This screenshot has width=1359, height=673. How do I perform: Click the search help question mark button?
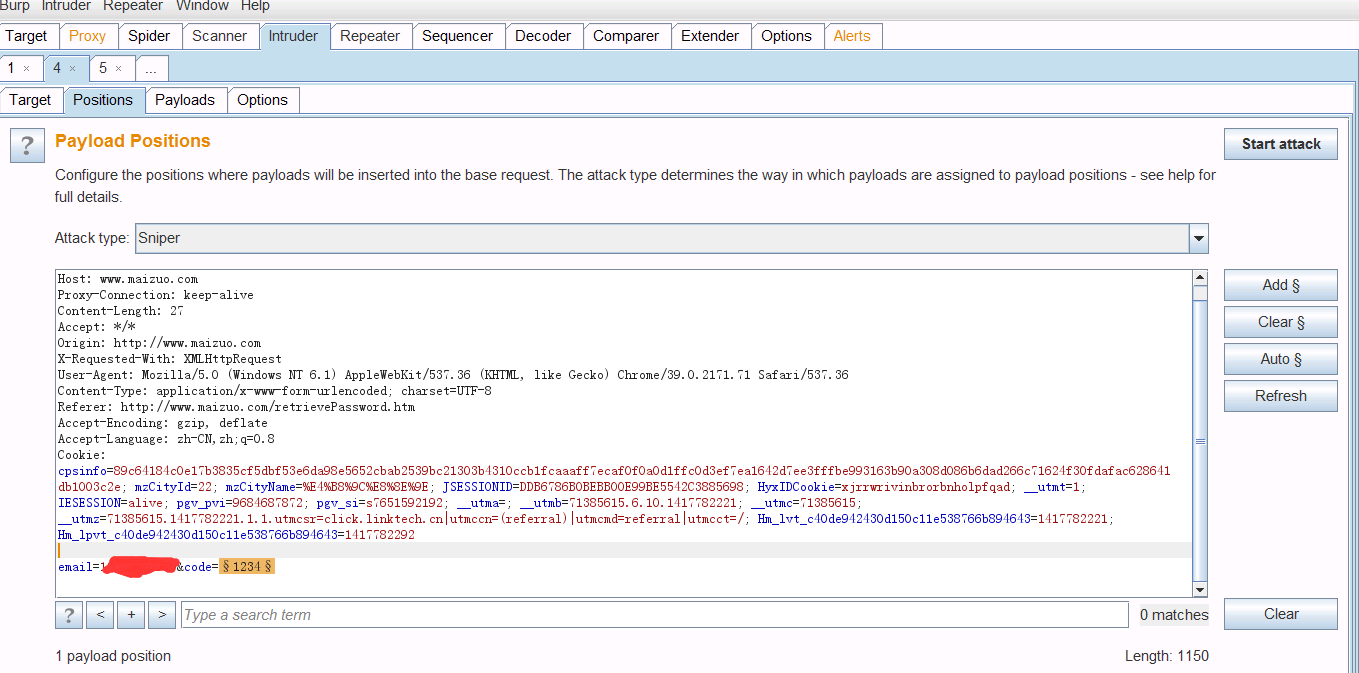point(69,614)
